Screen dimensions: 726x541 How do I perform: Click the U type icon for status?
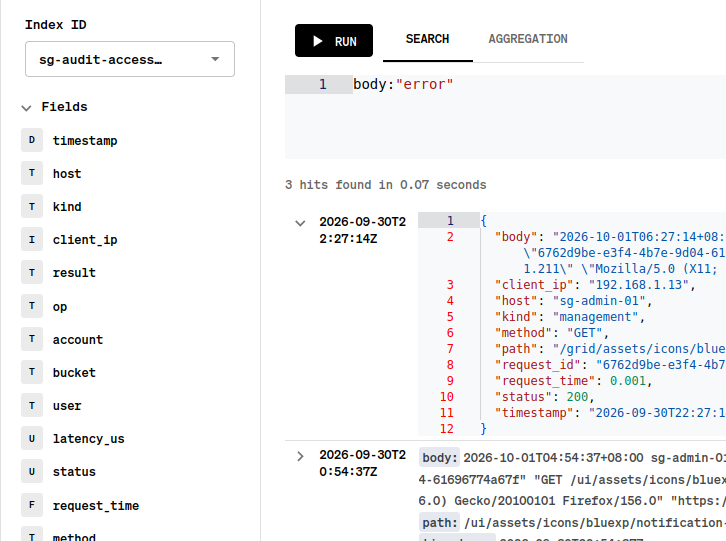[x=32, y=472]
